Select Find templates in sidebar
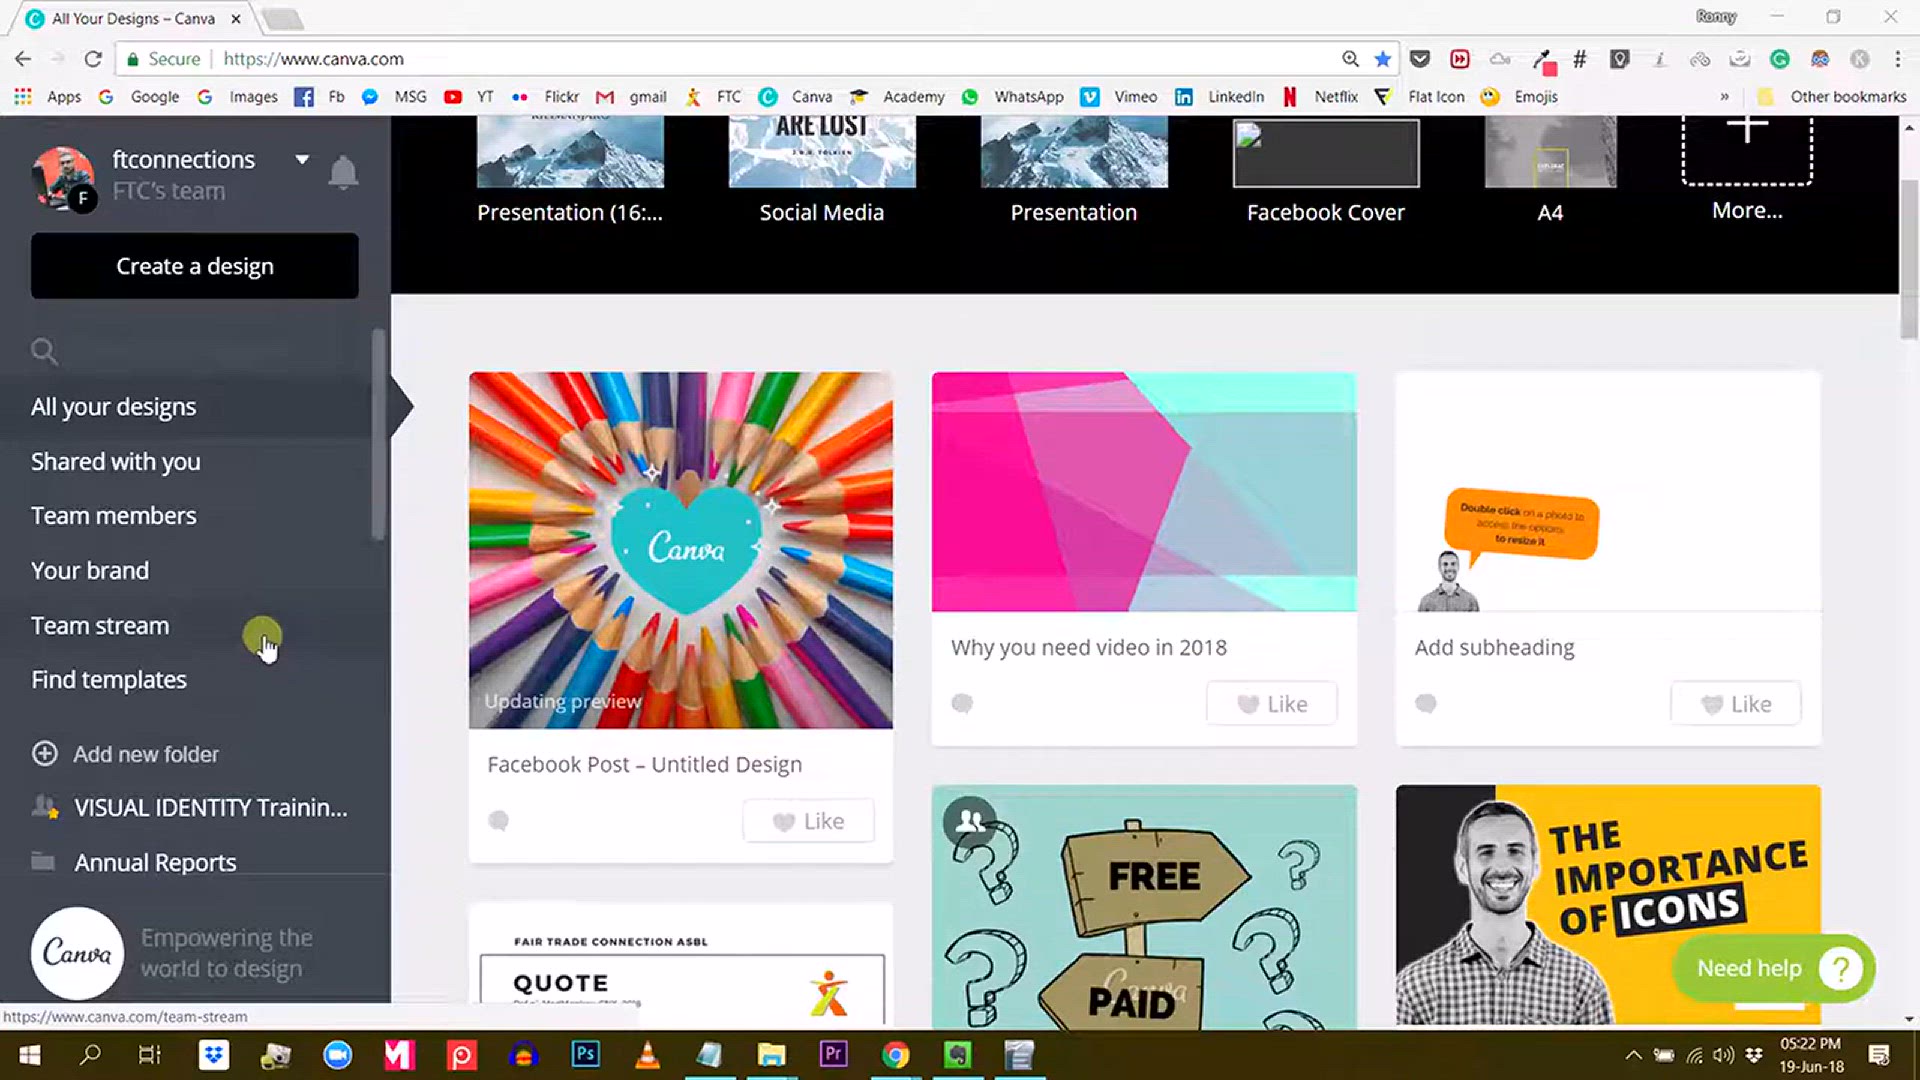 point(109,680)
